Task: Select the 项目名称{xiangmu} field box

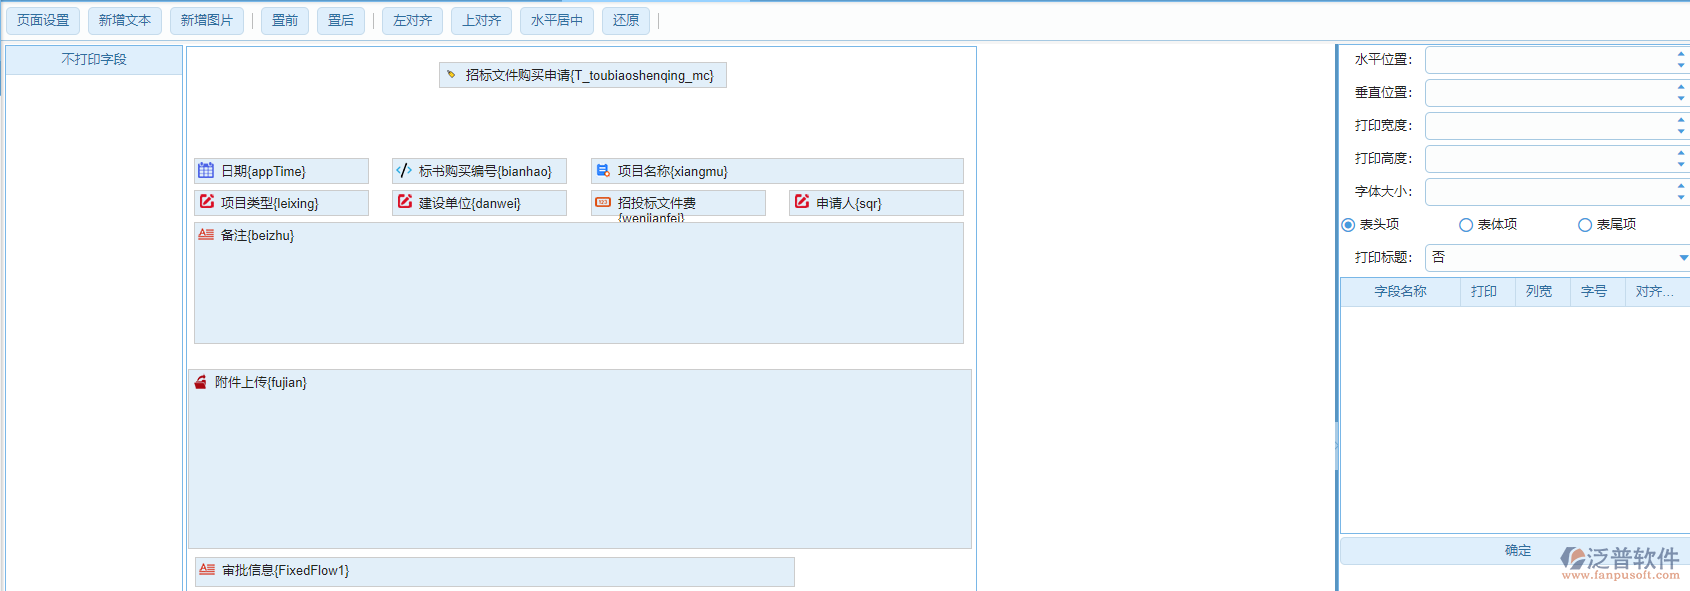Action: [x=777, y=171]
